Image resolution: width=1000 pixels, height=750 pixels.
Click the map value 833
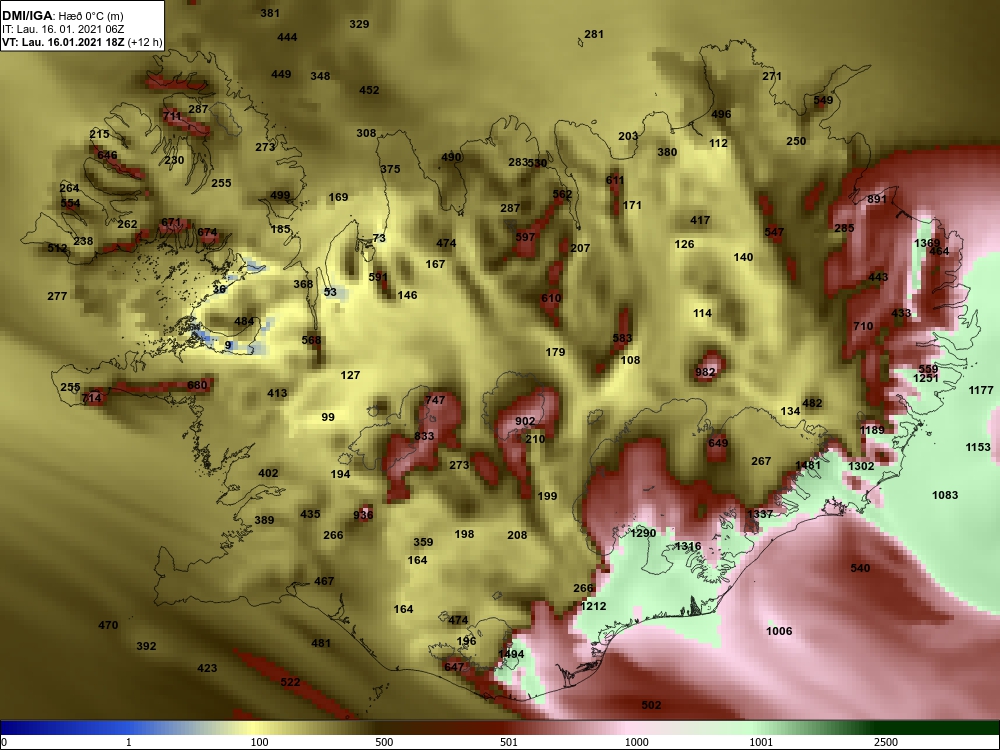click(424, 436)
